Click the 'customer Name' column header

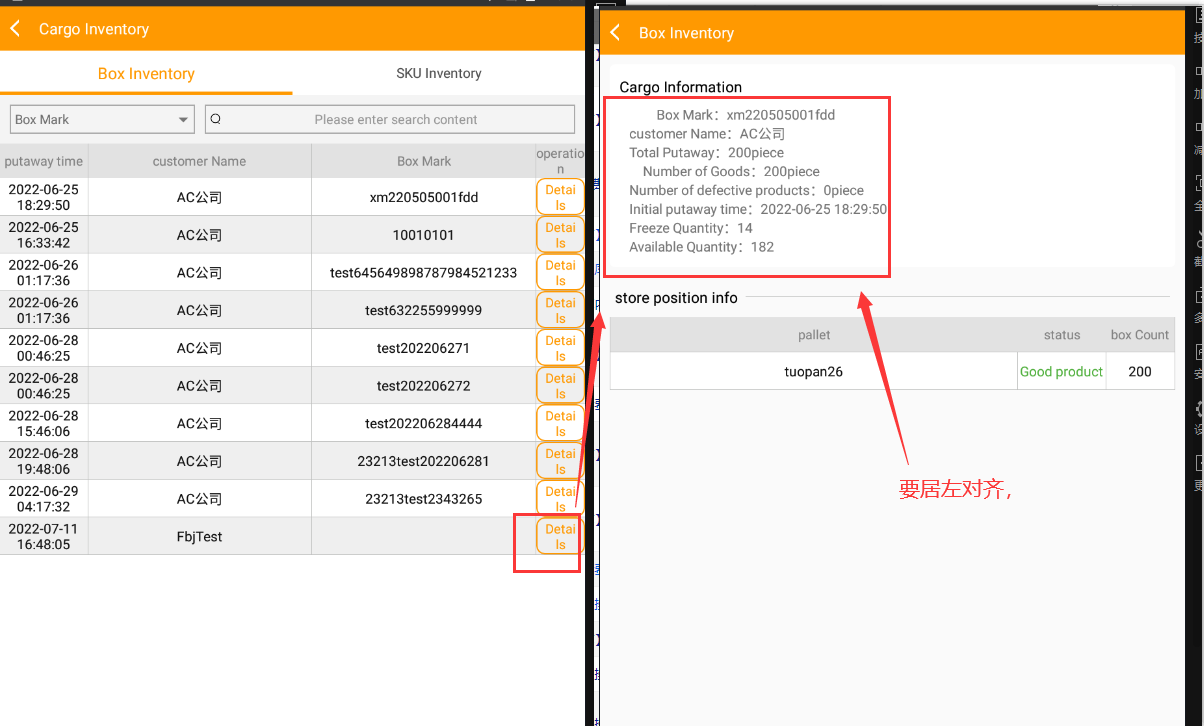click(199, 161)
